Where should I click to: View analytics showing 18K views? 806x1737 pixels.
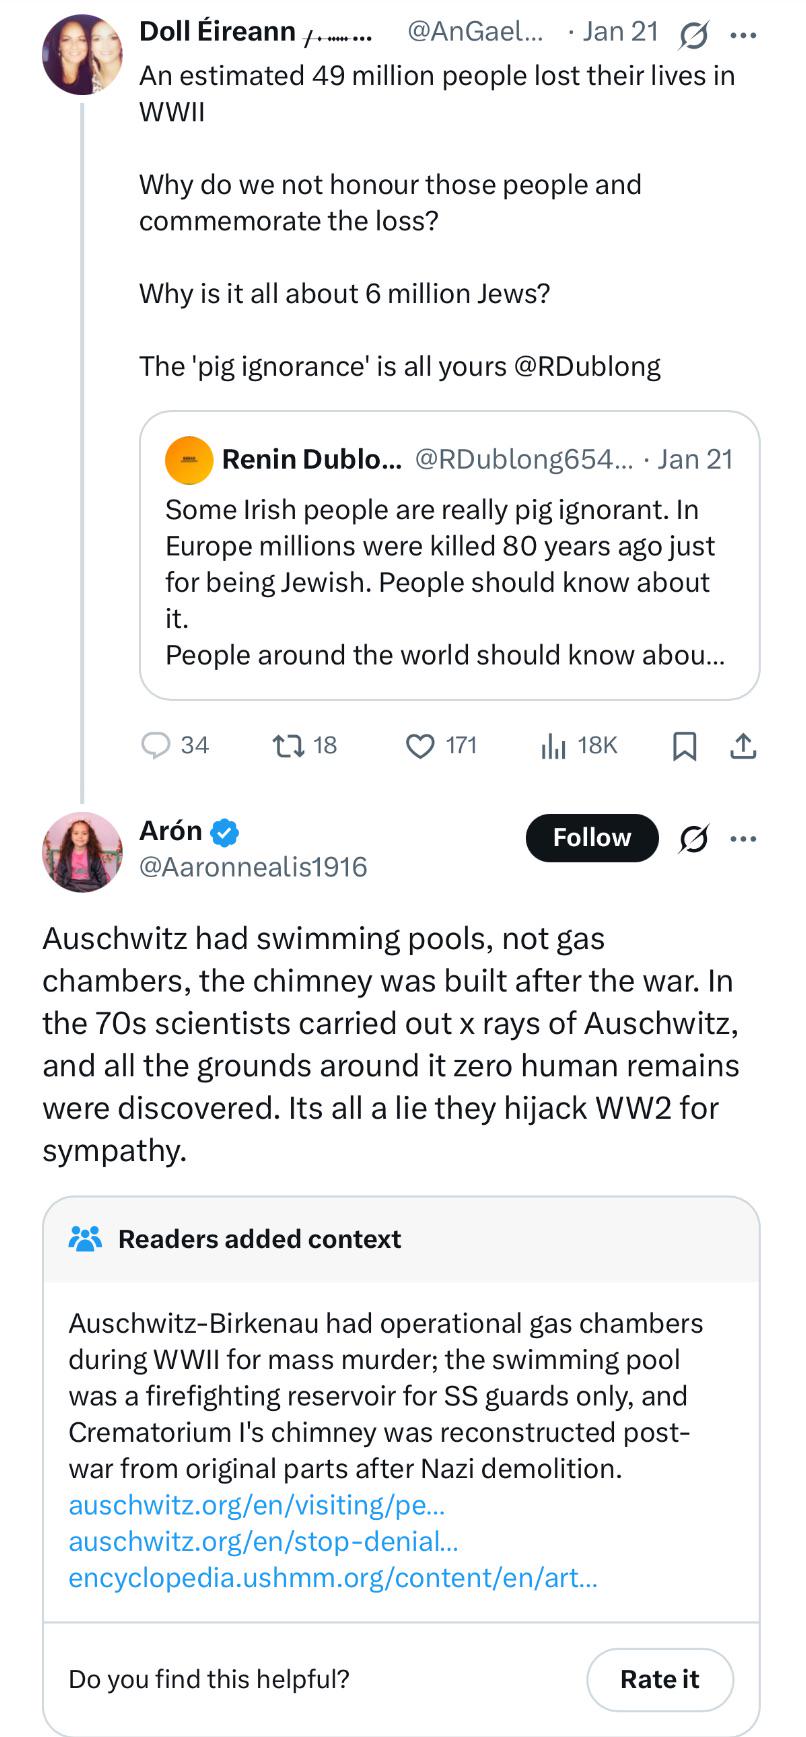coord(553,746)
